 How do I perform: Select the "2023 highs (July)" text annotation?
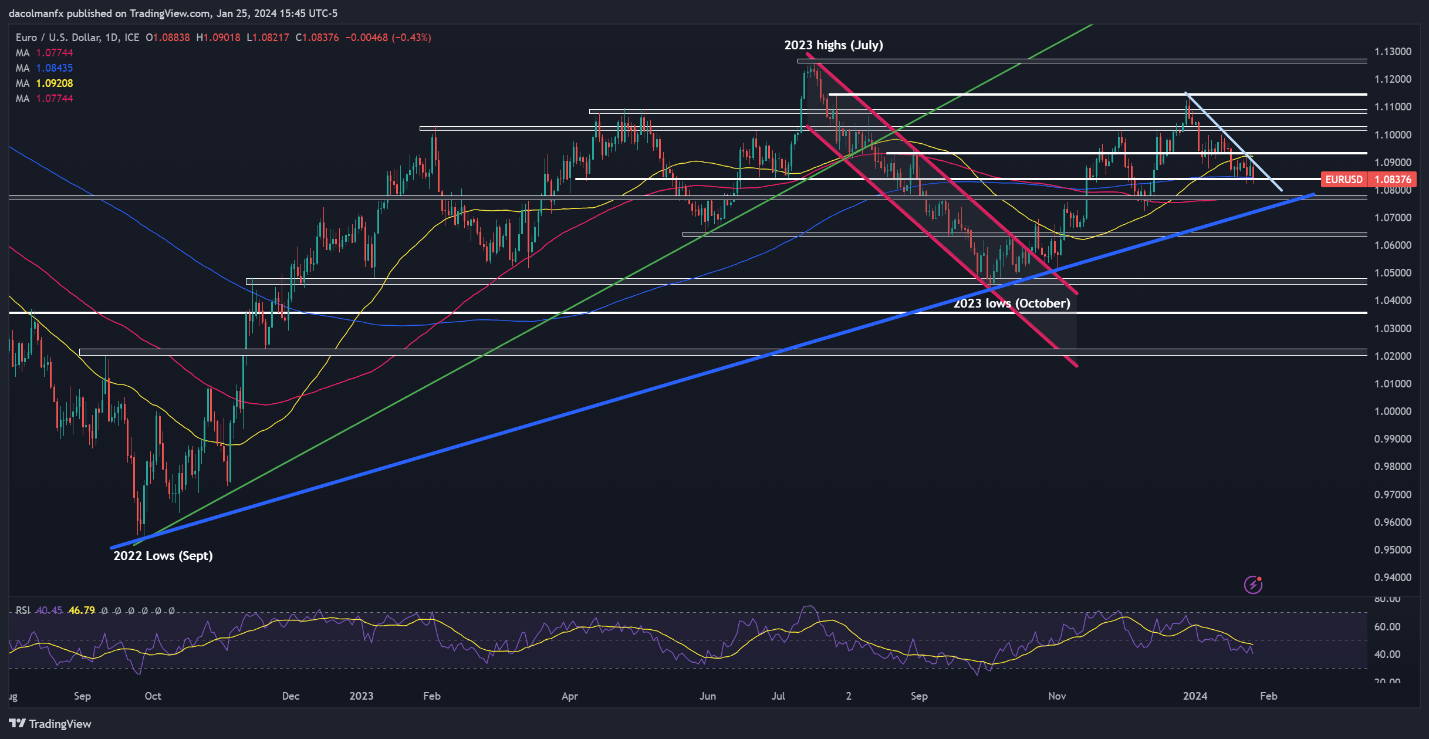tap(833, 46)
